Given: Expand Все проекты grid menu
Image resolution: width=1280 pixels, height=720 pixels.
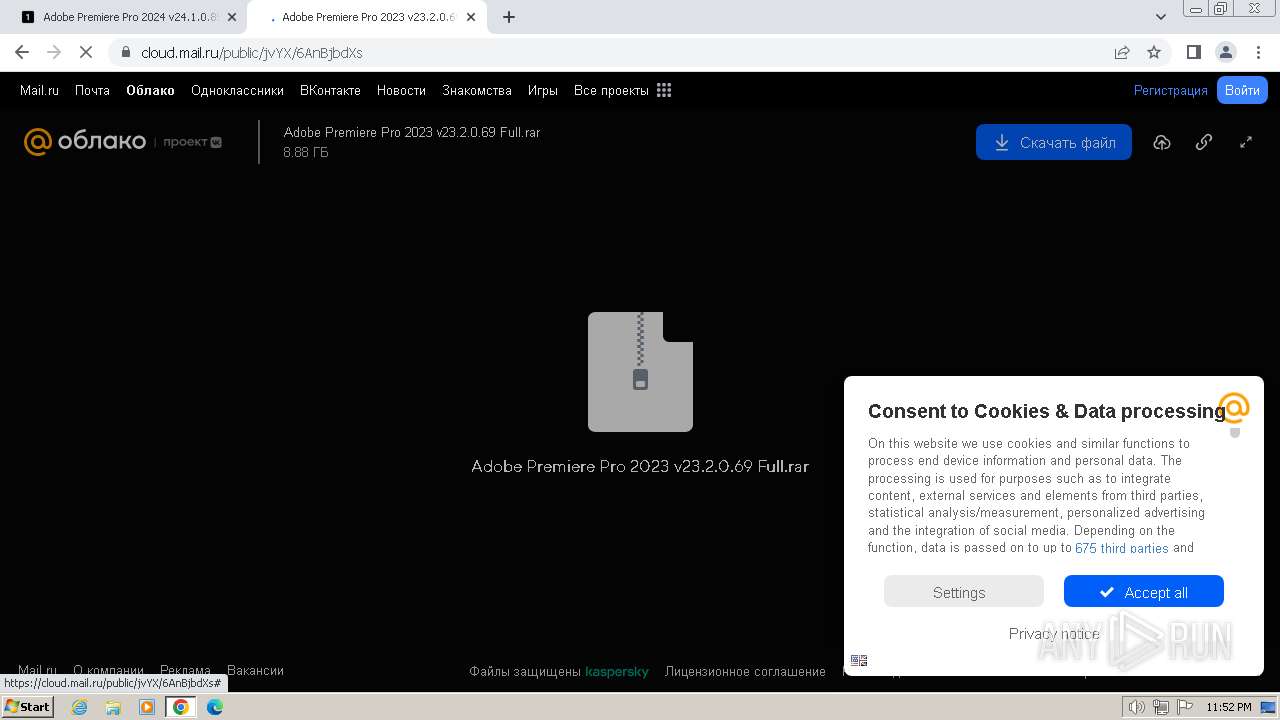Looking at the screenshot, I should pos(622,90).
